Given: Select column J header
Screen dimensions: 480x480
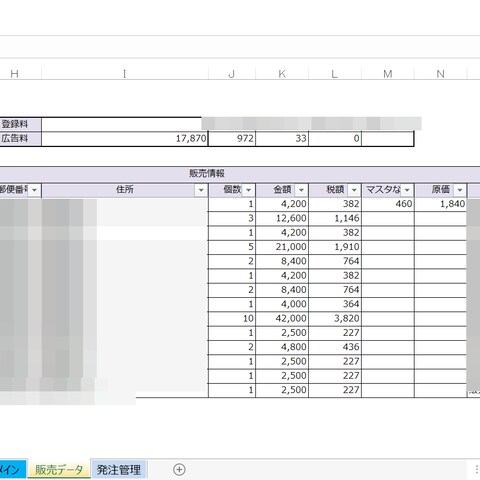Looking at the screenshot, I should 232,74.
